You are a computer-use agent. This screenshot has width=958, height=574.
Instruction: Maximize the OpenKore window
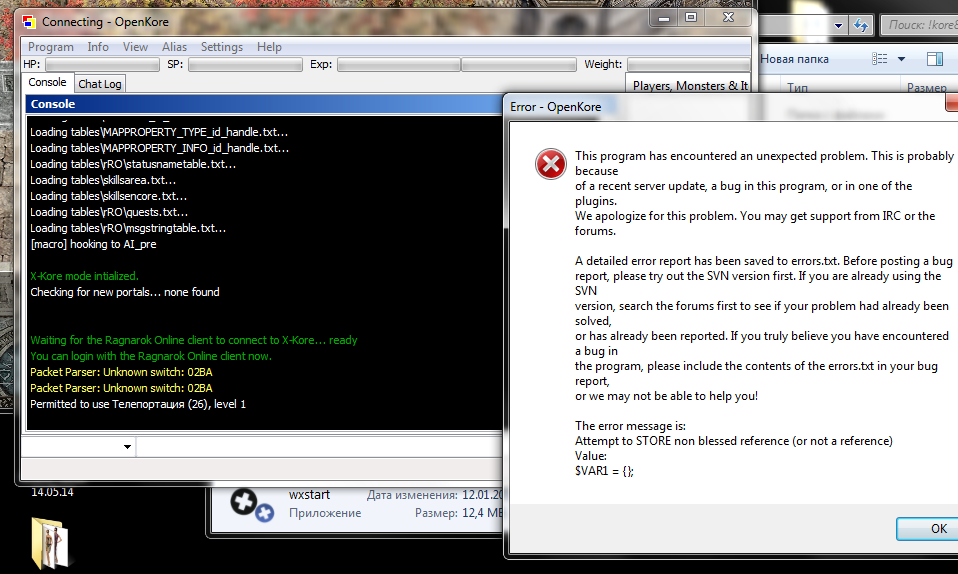(x=691, y=18)
